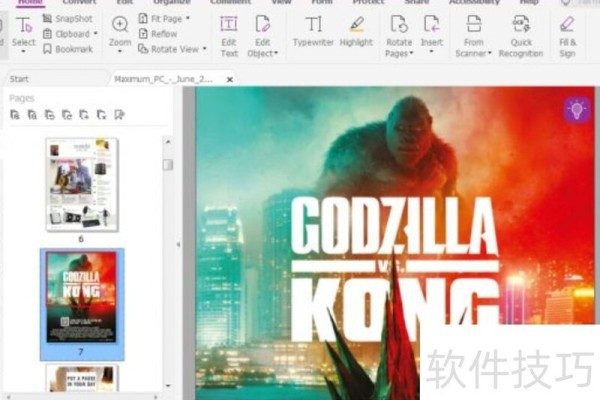Click the fifth icon in the Pages panel toolbar
Image resolution: width=600 pixels, height=400 pixels.
click(x=84, y=114)
